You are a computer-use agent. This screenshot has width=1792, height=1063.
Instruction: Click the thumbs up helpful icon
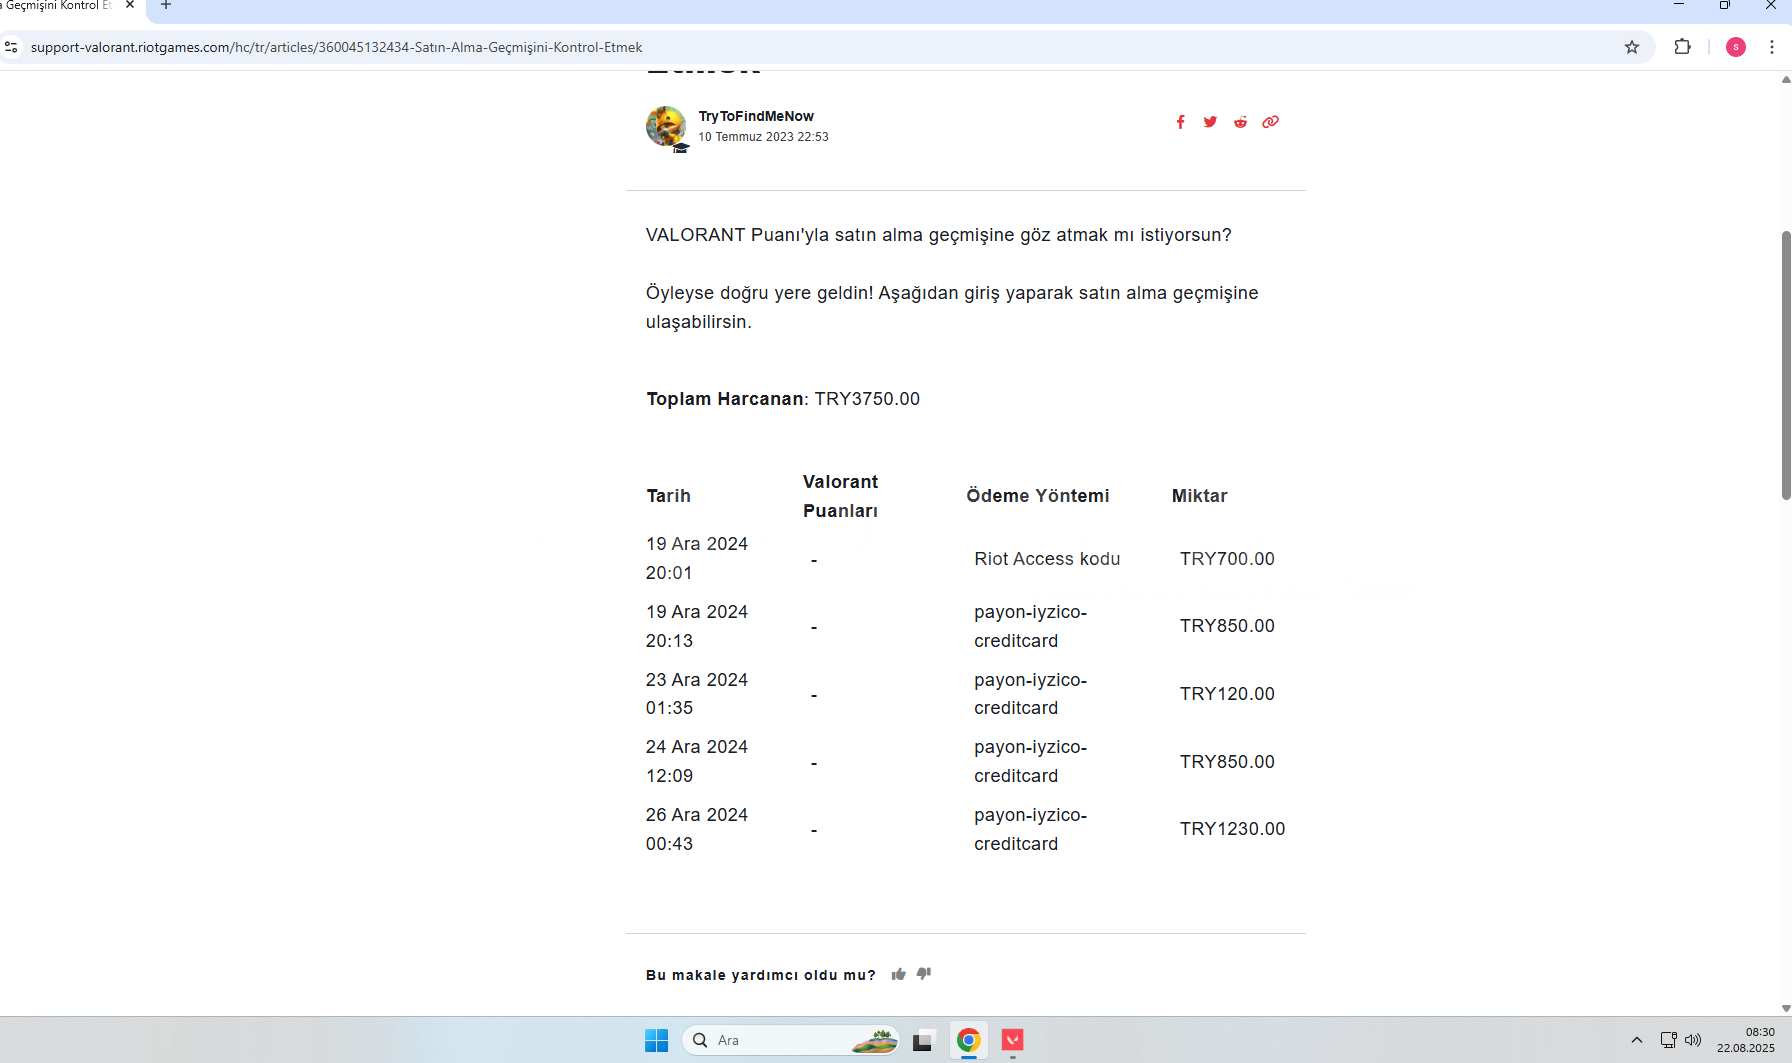click(899, 974)
